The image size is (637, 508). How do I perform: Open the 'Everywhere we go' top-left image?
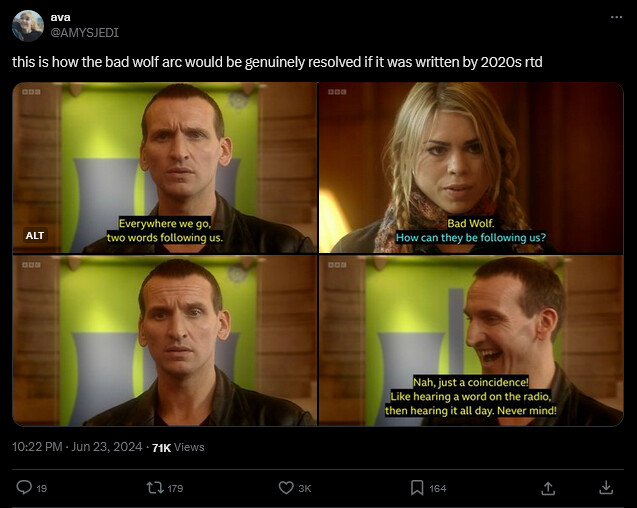pyautogui.click(x=165, y=168)
